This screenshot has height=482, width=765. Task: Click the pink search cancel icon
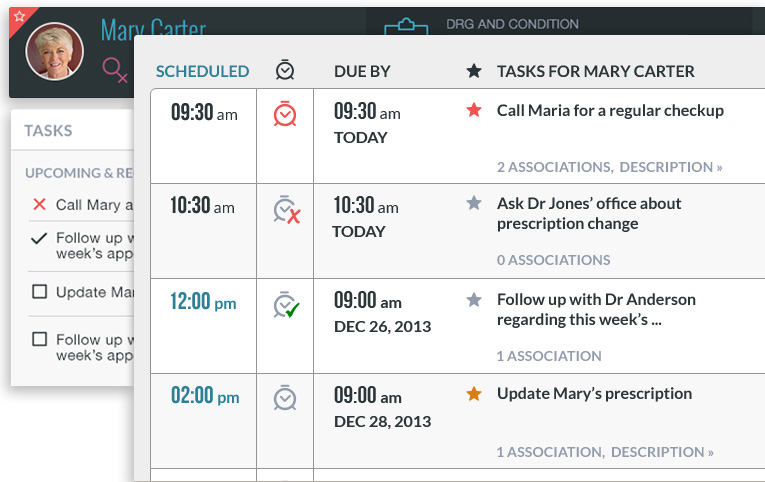click(115, 70)
